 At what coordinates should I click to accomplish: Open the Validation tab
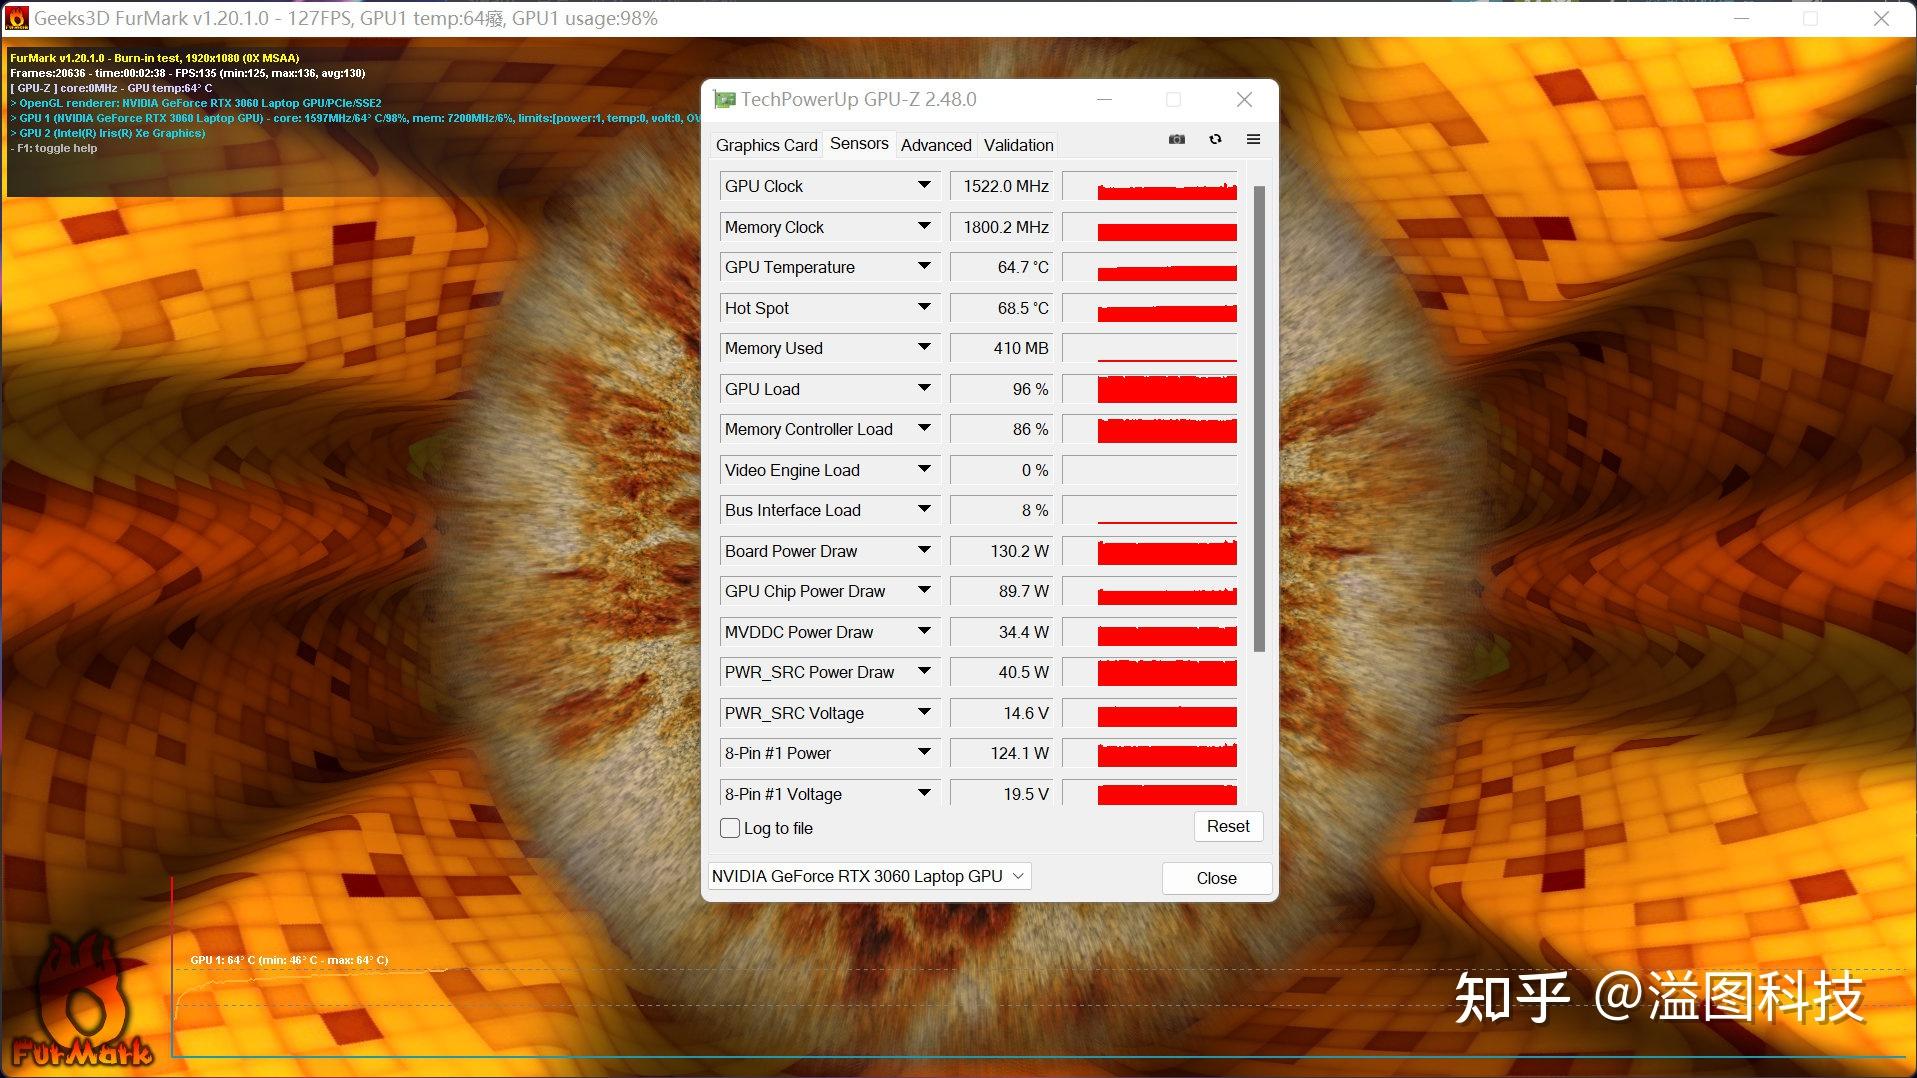[x=1018, y=145]
